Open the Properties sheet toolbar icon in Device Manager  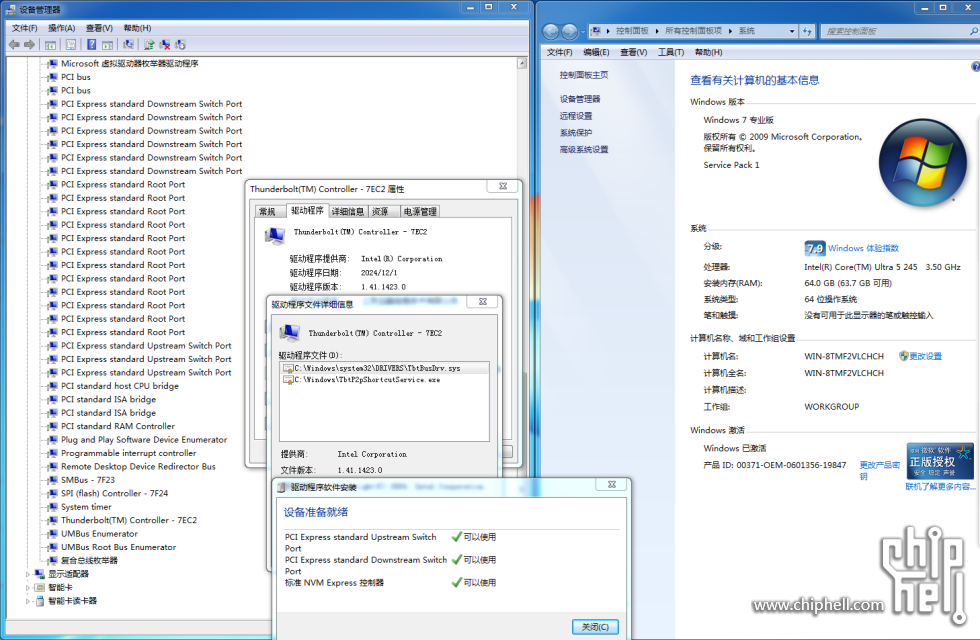tap(71, 44)
